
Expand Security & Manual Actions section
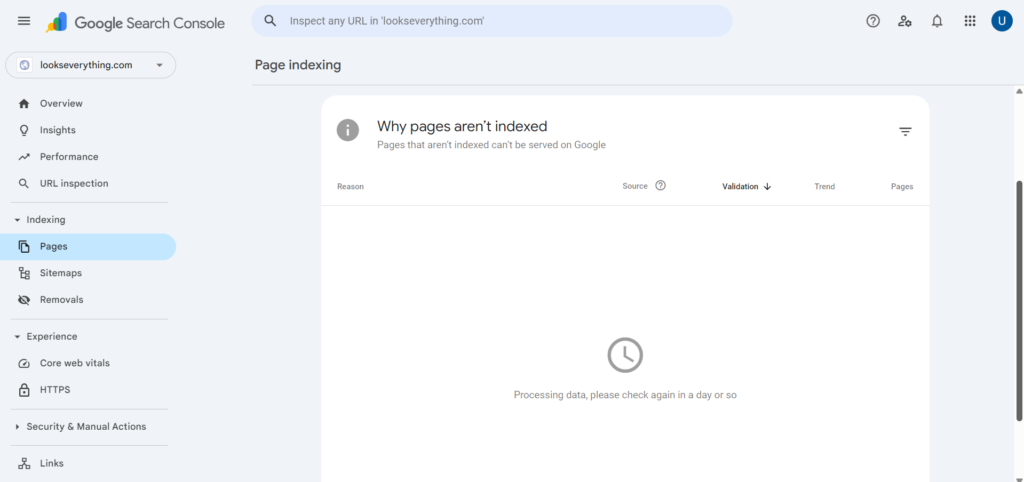(x=17, y=427)
